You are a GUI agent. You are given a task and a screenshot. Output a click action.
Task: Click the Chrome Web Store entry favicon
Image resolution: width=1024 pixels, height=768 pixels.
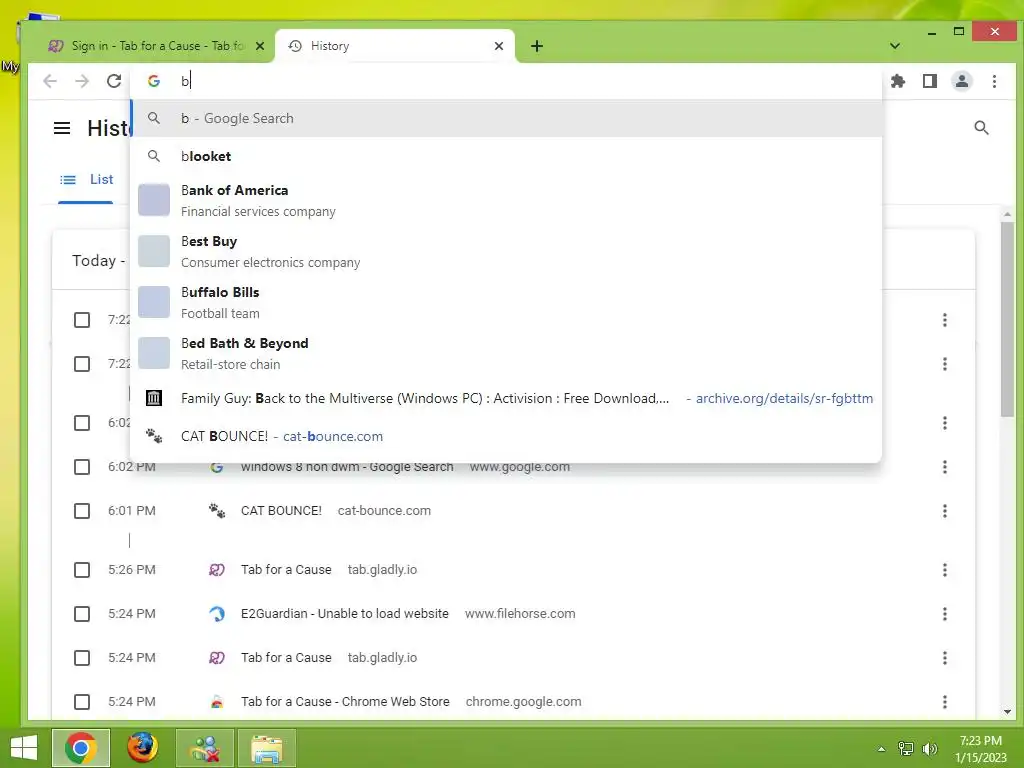217,702
